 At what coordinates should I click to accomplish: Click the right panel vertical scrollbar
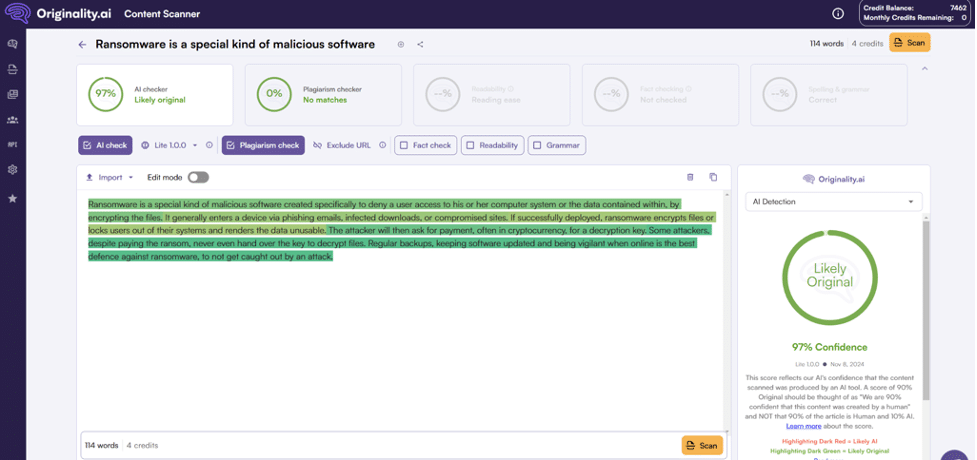(x=926, y=310)
